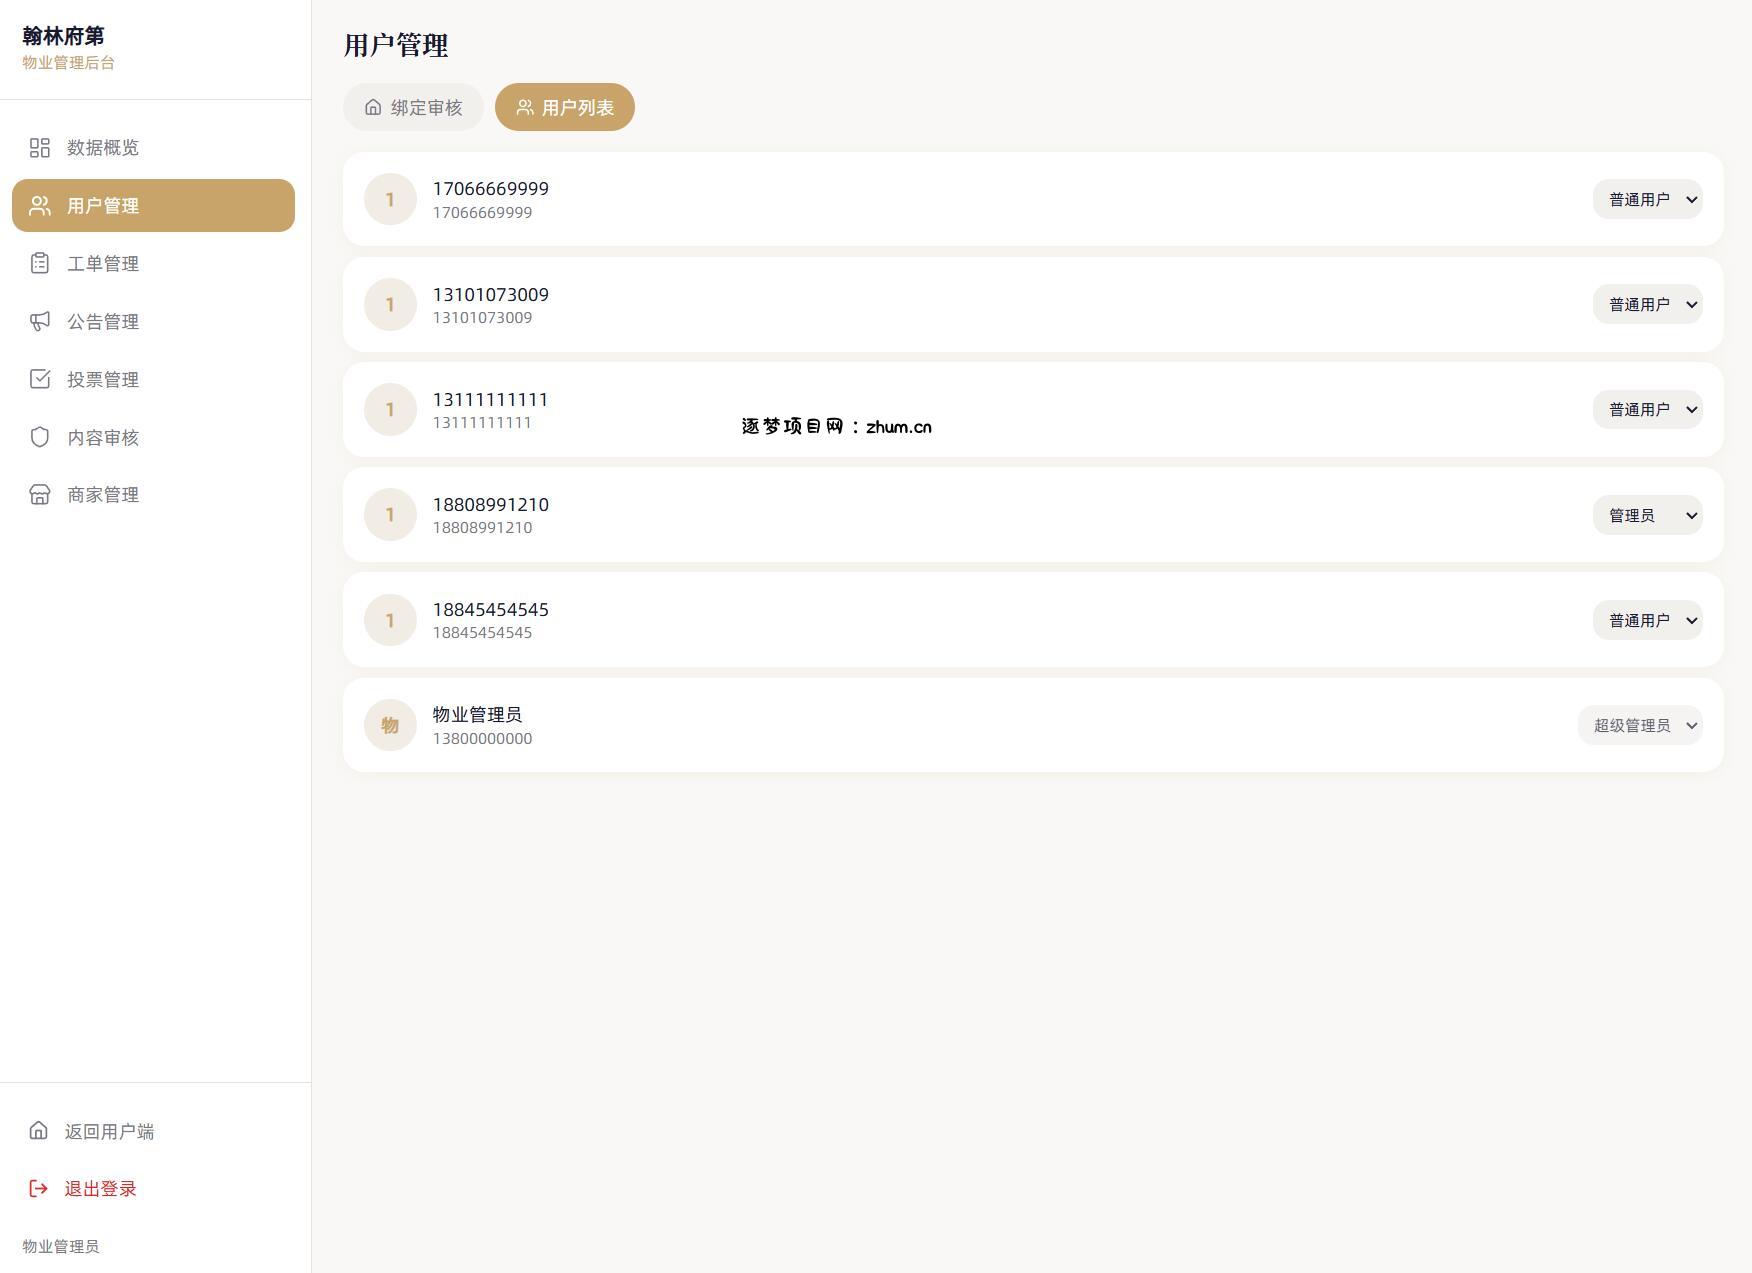1752x1273 pixels.
Task: Open role dropdown for user 13101073009
Action: [1647, 305]
